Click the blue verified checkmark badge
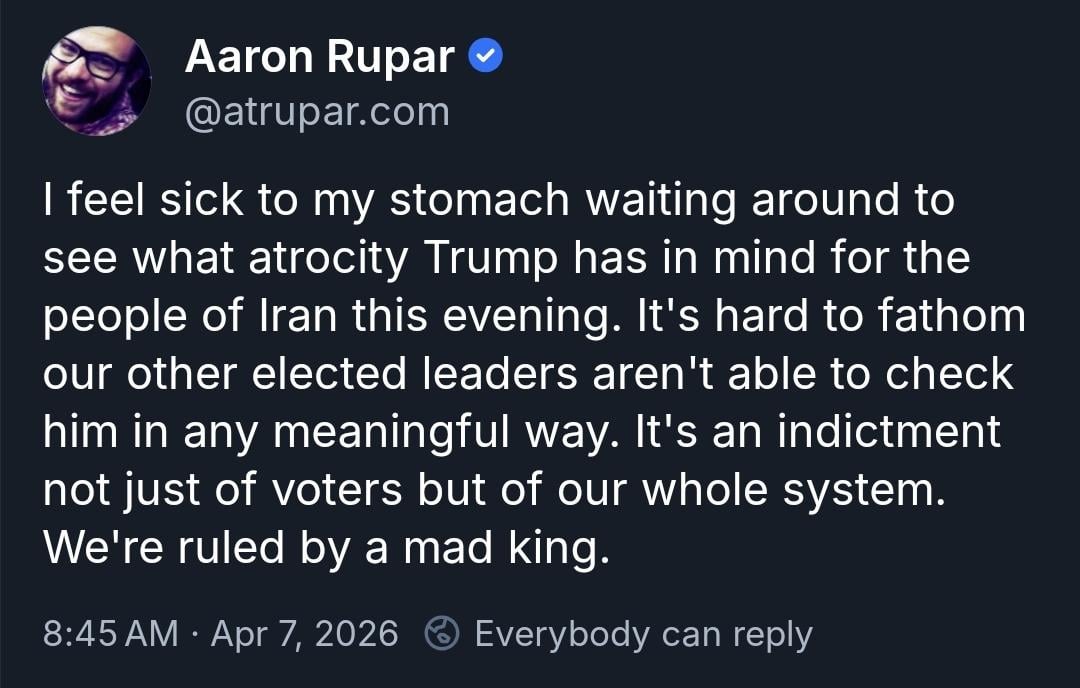The image size is (1080, 688). (486, 59)
